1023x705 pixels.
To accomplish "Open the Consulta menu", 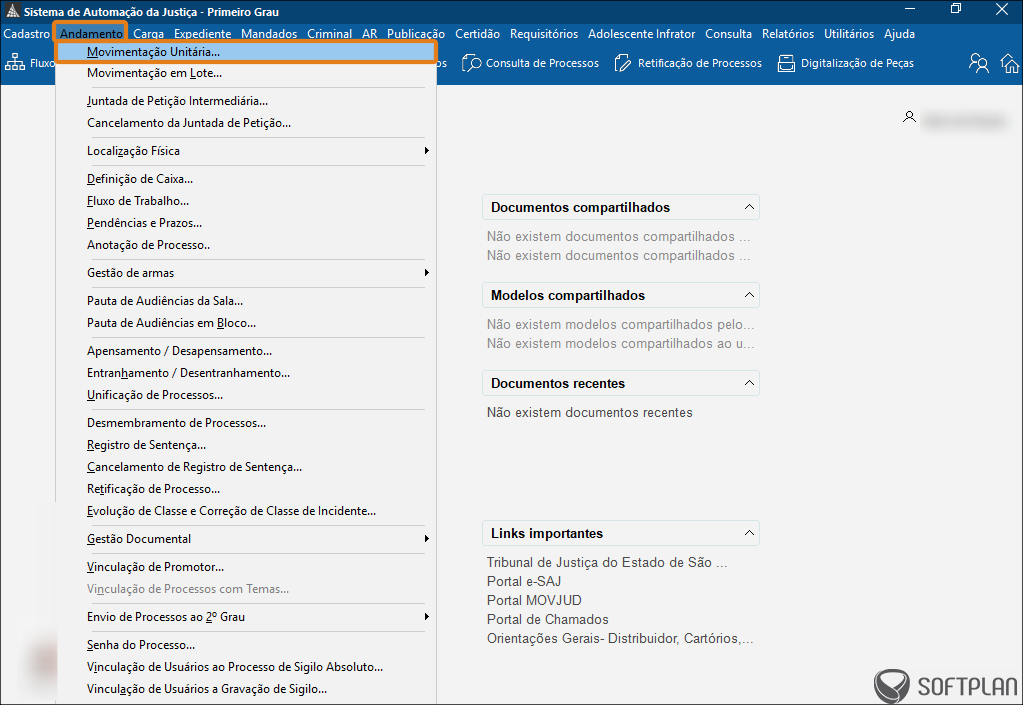I will 728,34.
